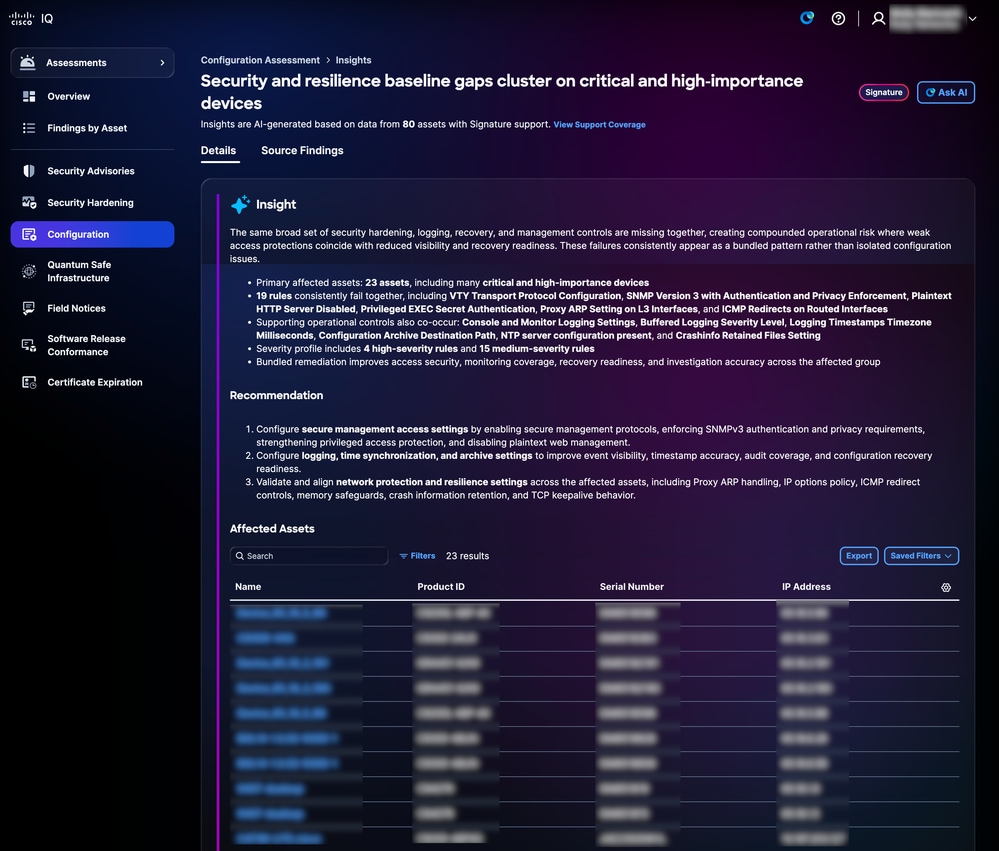Click the Affected Assets search field

(x=309, y=556)
